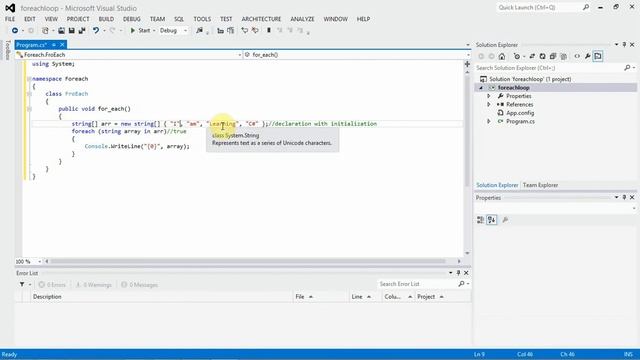
Task: Expand the Properties tree node
Action: point(489,96)
